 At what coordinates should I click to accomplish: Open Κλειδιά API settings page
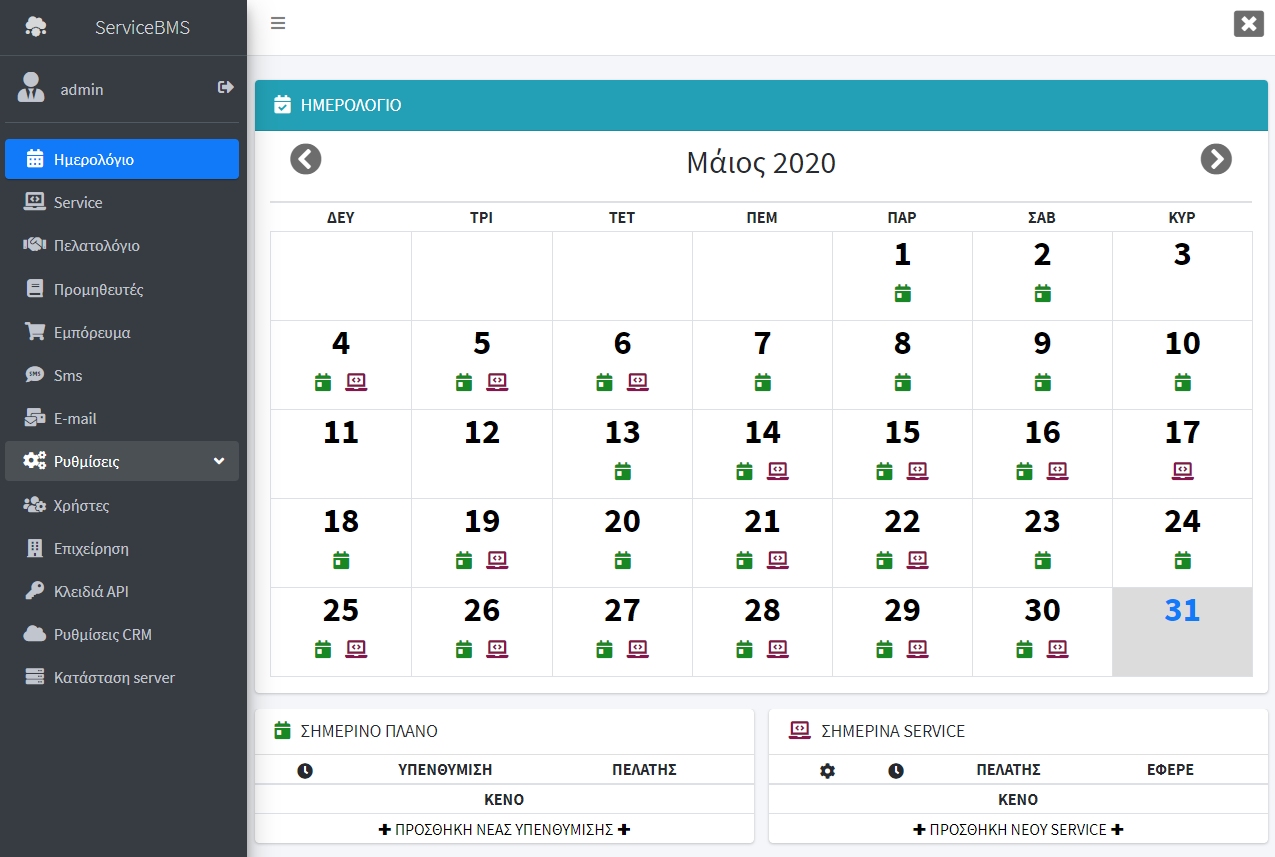click(x=91, y=592)
